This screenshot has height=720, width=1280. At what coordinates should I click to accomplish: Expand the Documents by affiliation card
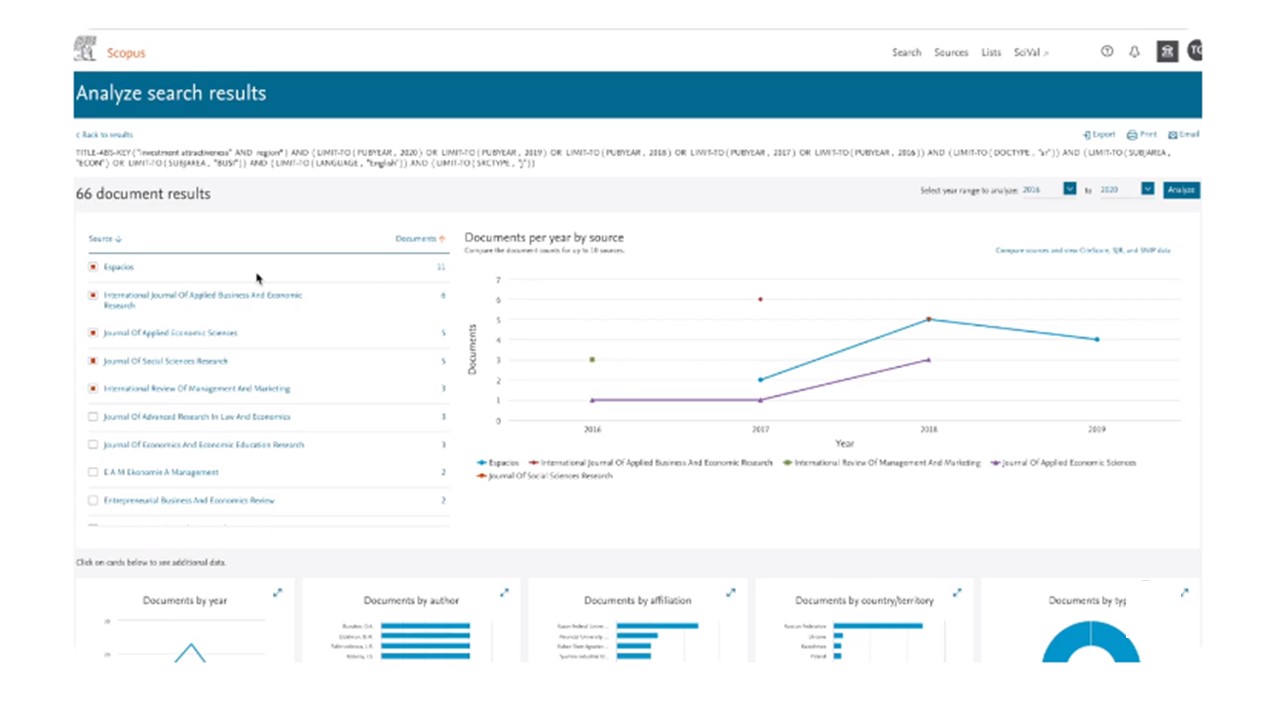point(730,593)
